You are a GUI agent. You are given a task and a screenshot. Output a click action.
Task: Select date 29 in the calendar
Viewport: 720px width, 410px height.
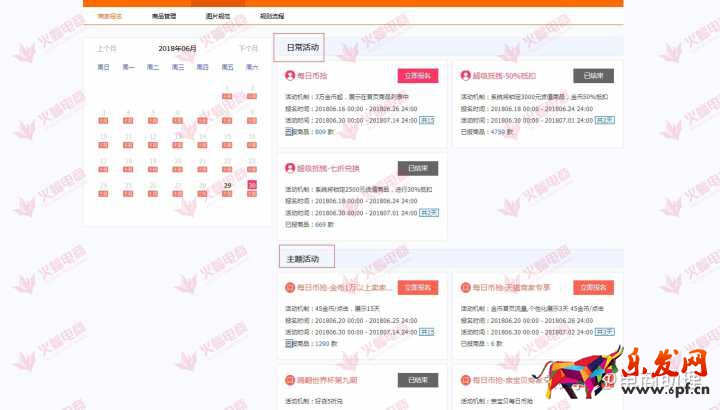[x=228, y=185]
